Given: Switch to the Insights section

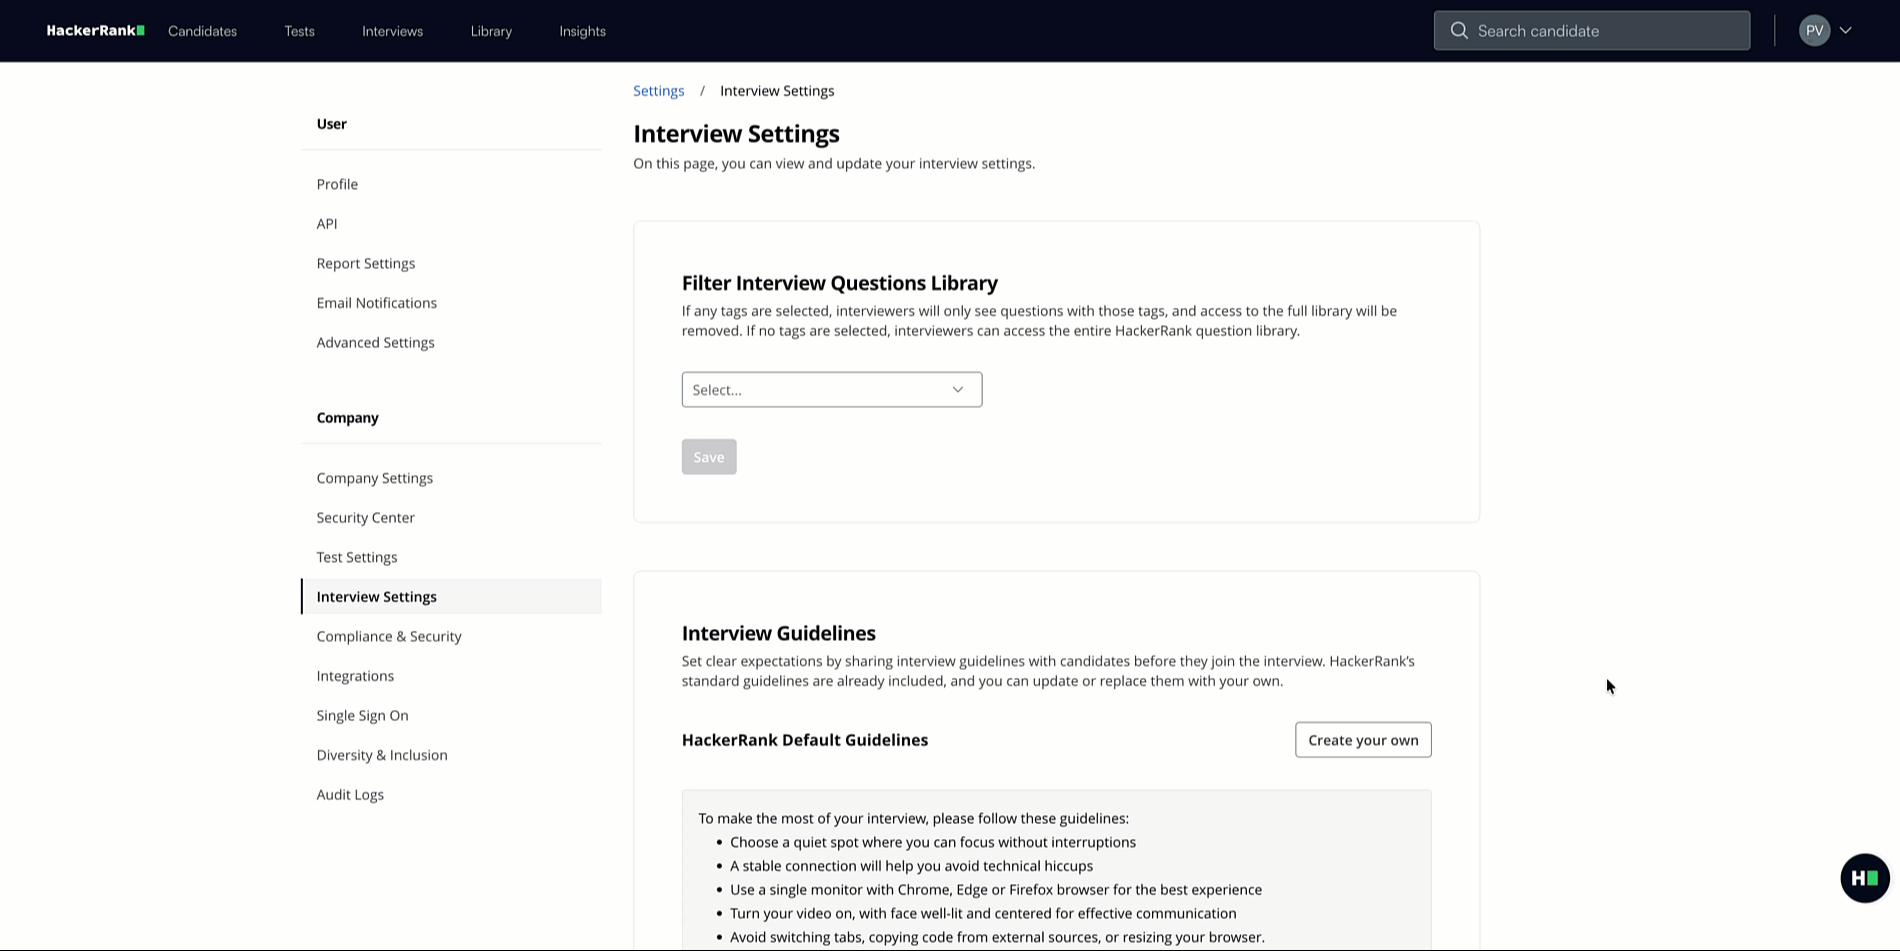Looking at the screenshot, I should (x=582, y=31).
